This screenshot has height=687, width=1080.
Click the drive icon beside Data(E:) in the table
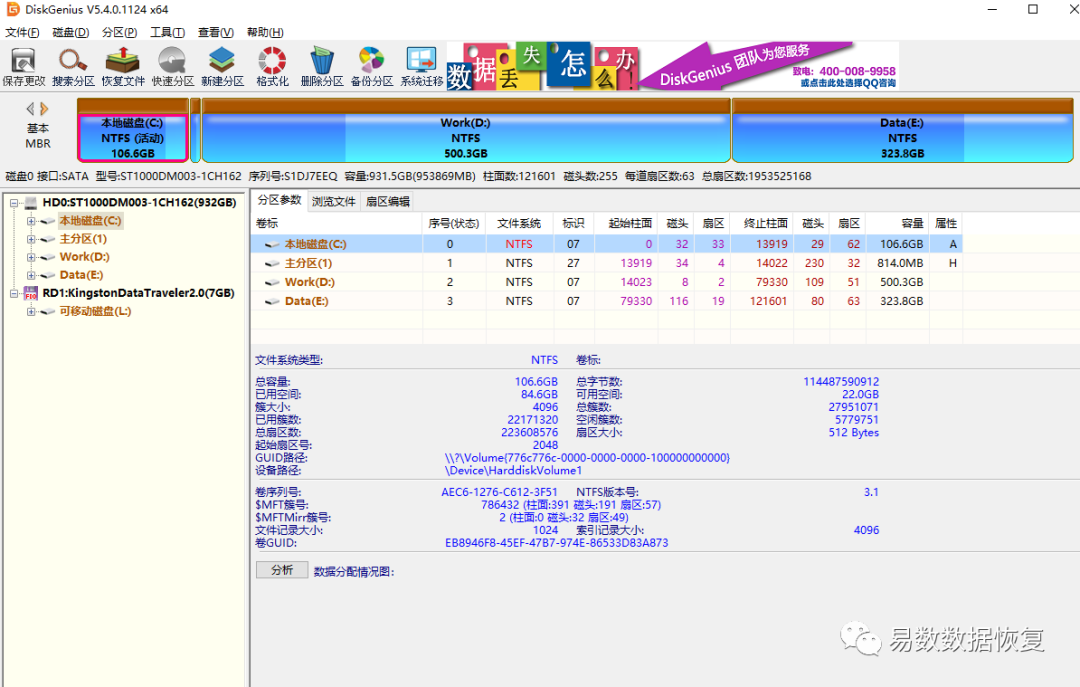point(272,301)
